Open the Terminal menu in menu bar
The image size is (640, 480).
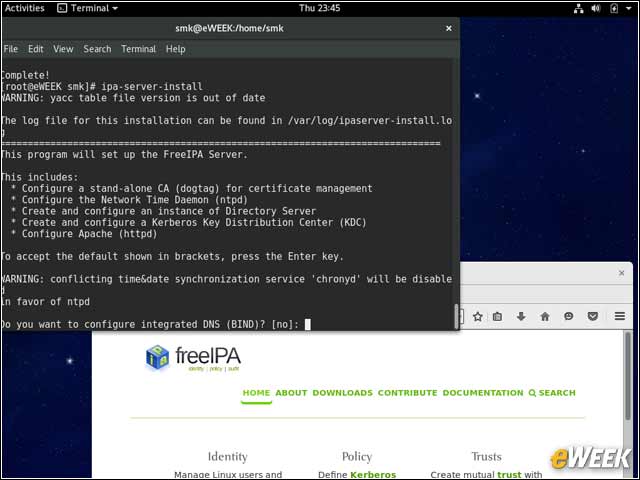[x=138, y=49]
